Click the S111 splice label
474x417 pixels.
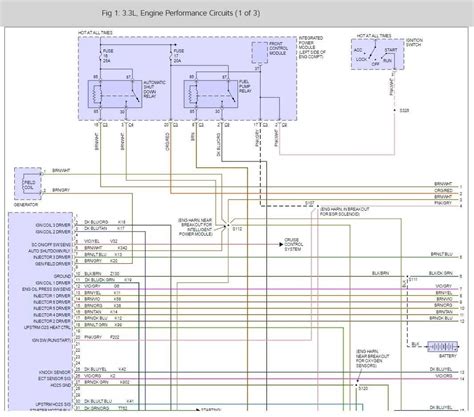click(x=413, y=279)
